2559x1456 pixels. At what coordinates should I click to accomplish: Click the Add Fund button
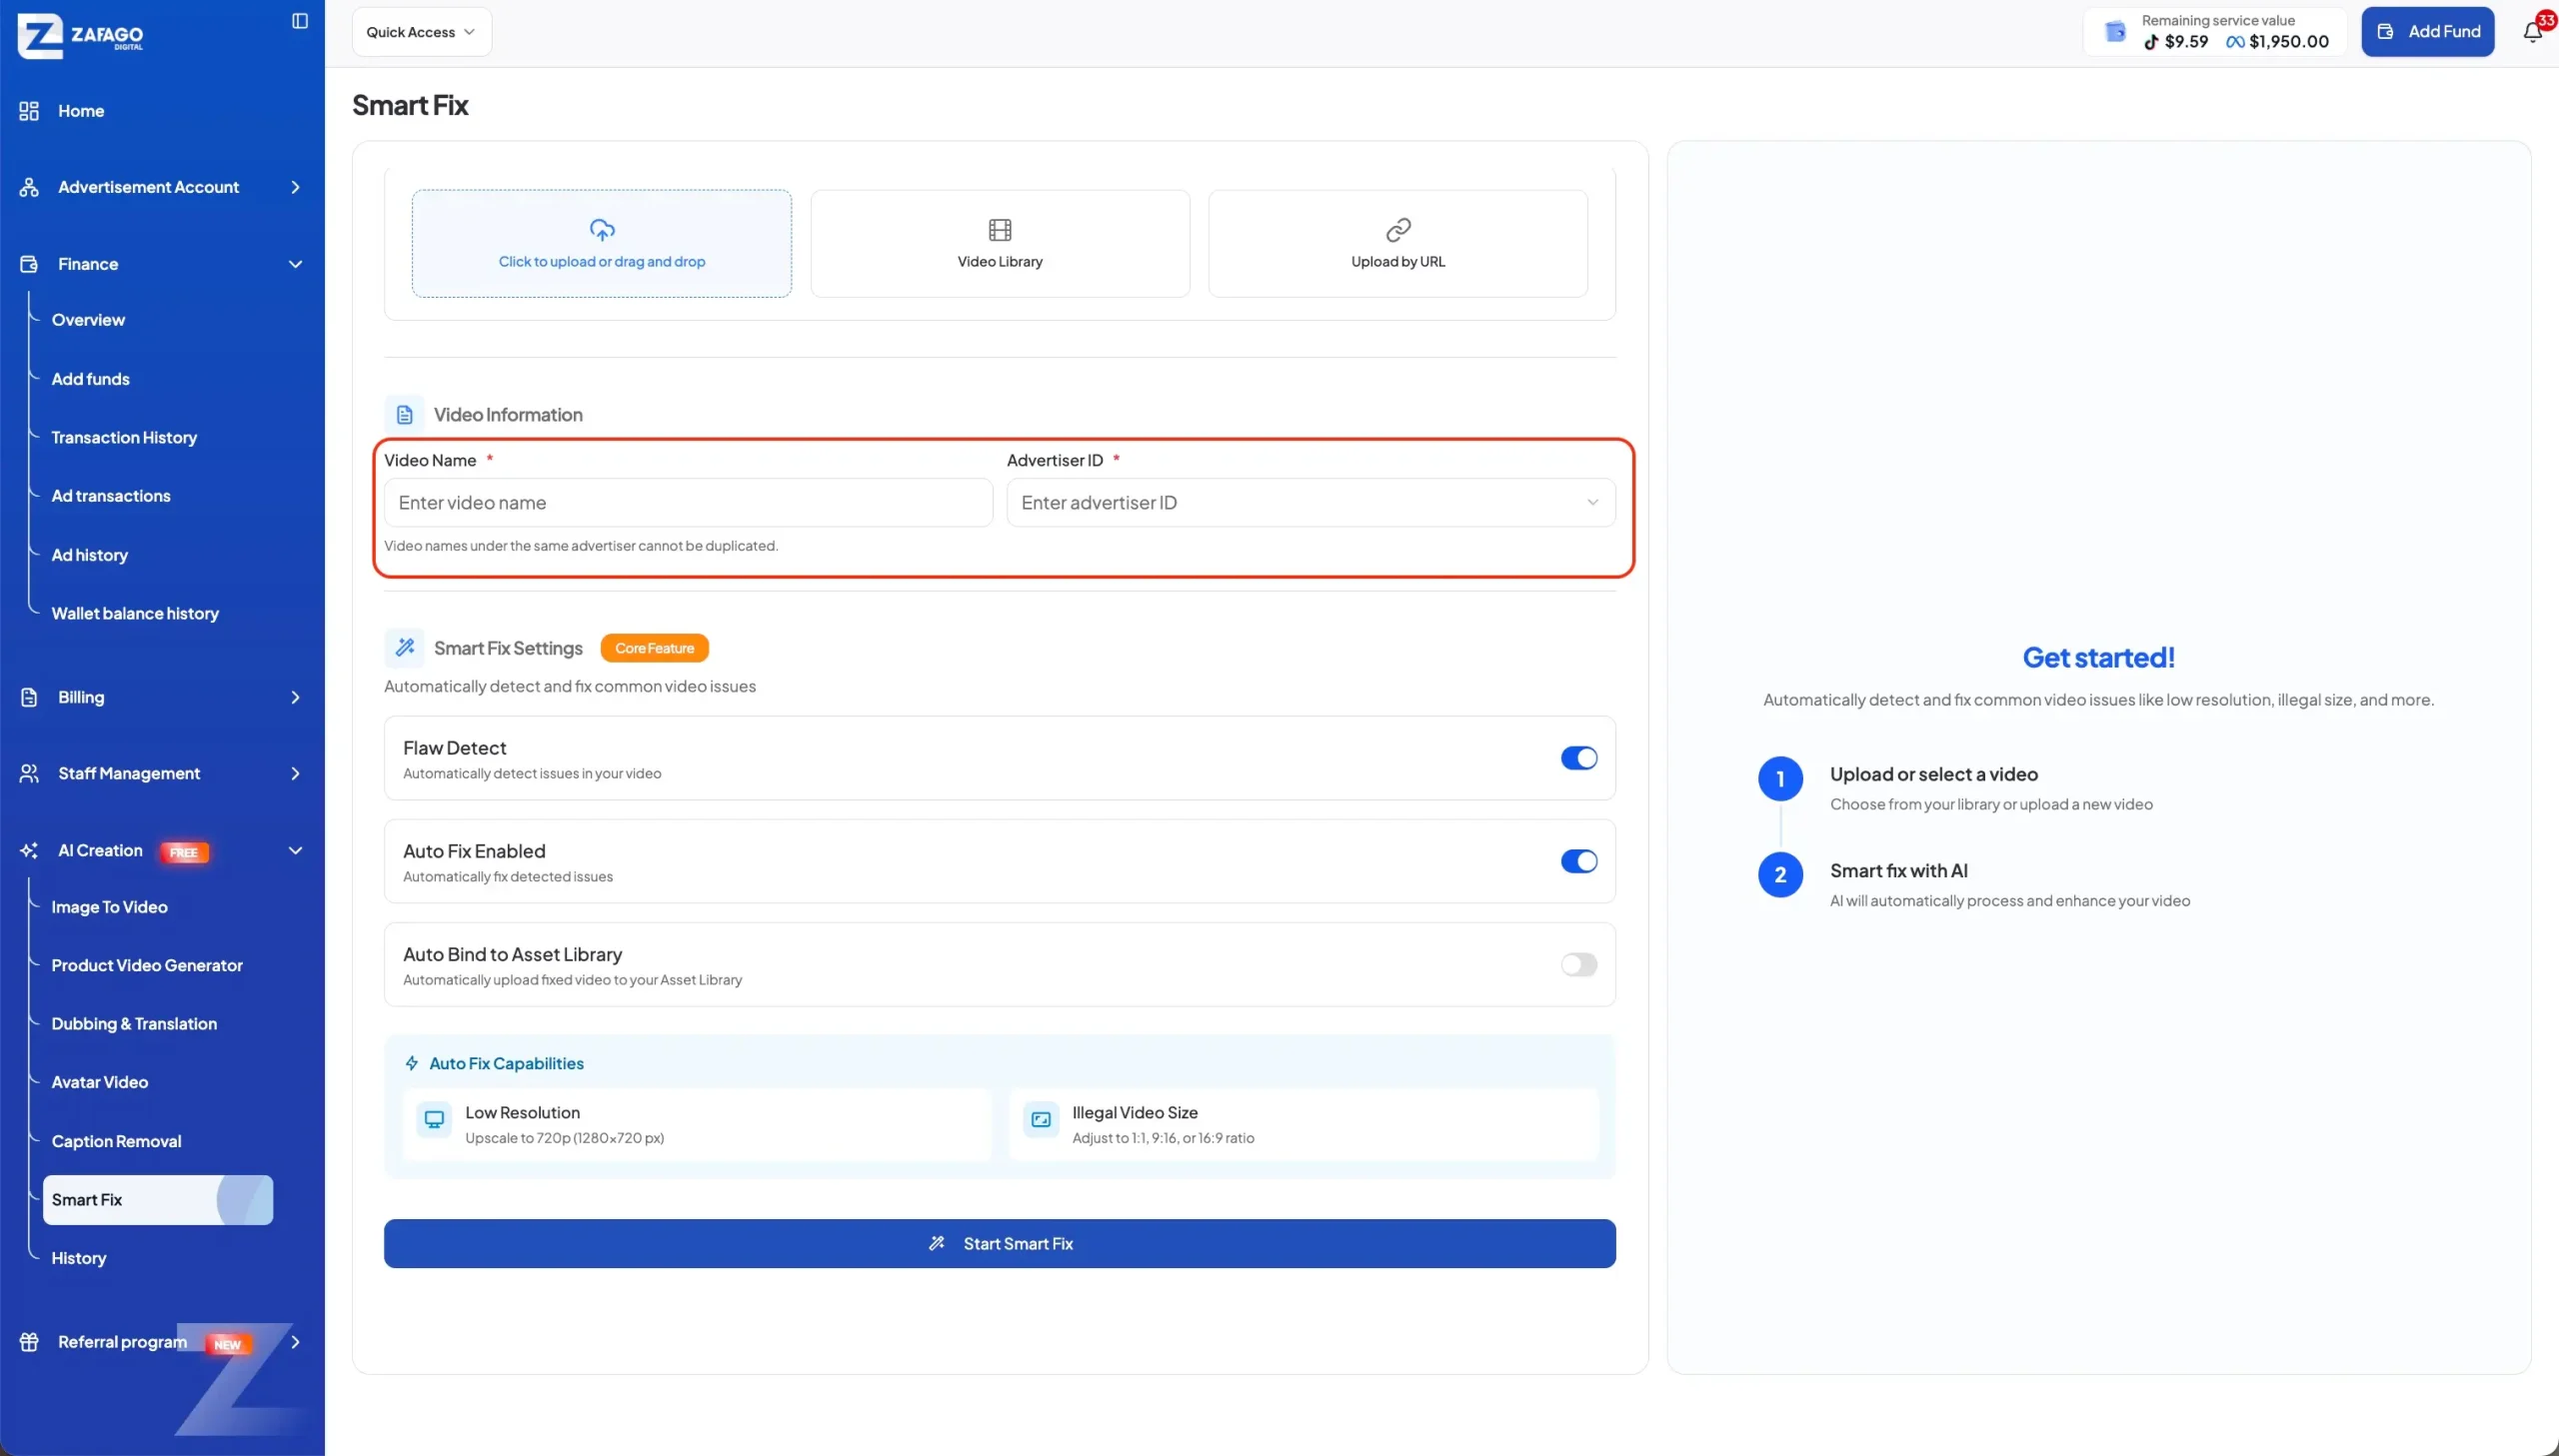[2427, 32]
